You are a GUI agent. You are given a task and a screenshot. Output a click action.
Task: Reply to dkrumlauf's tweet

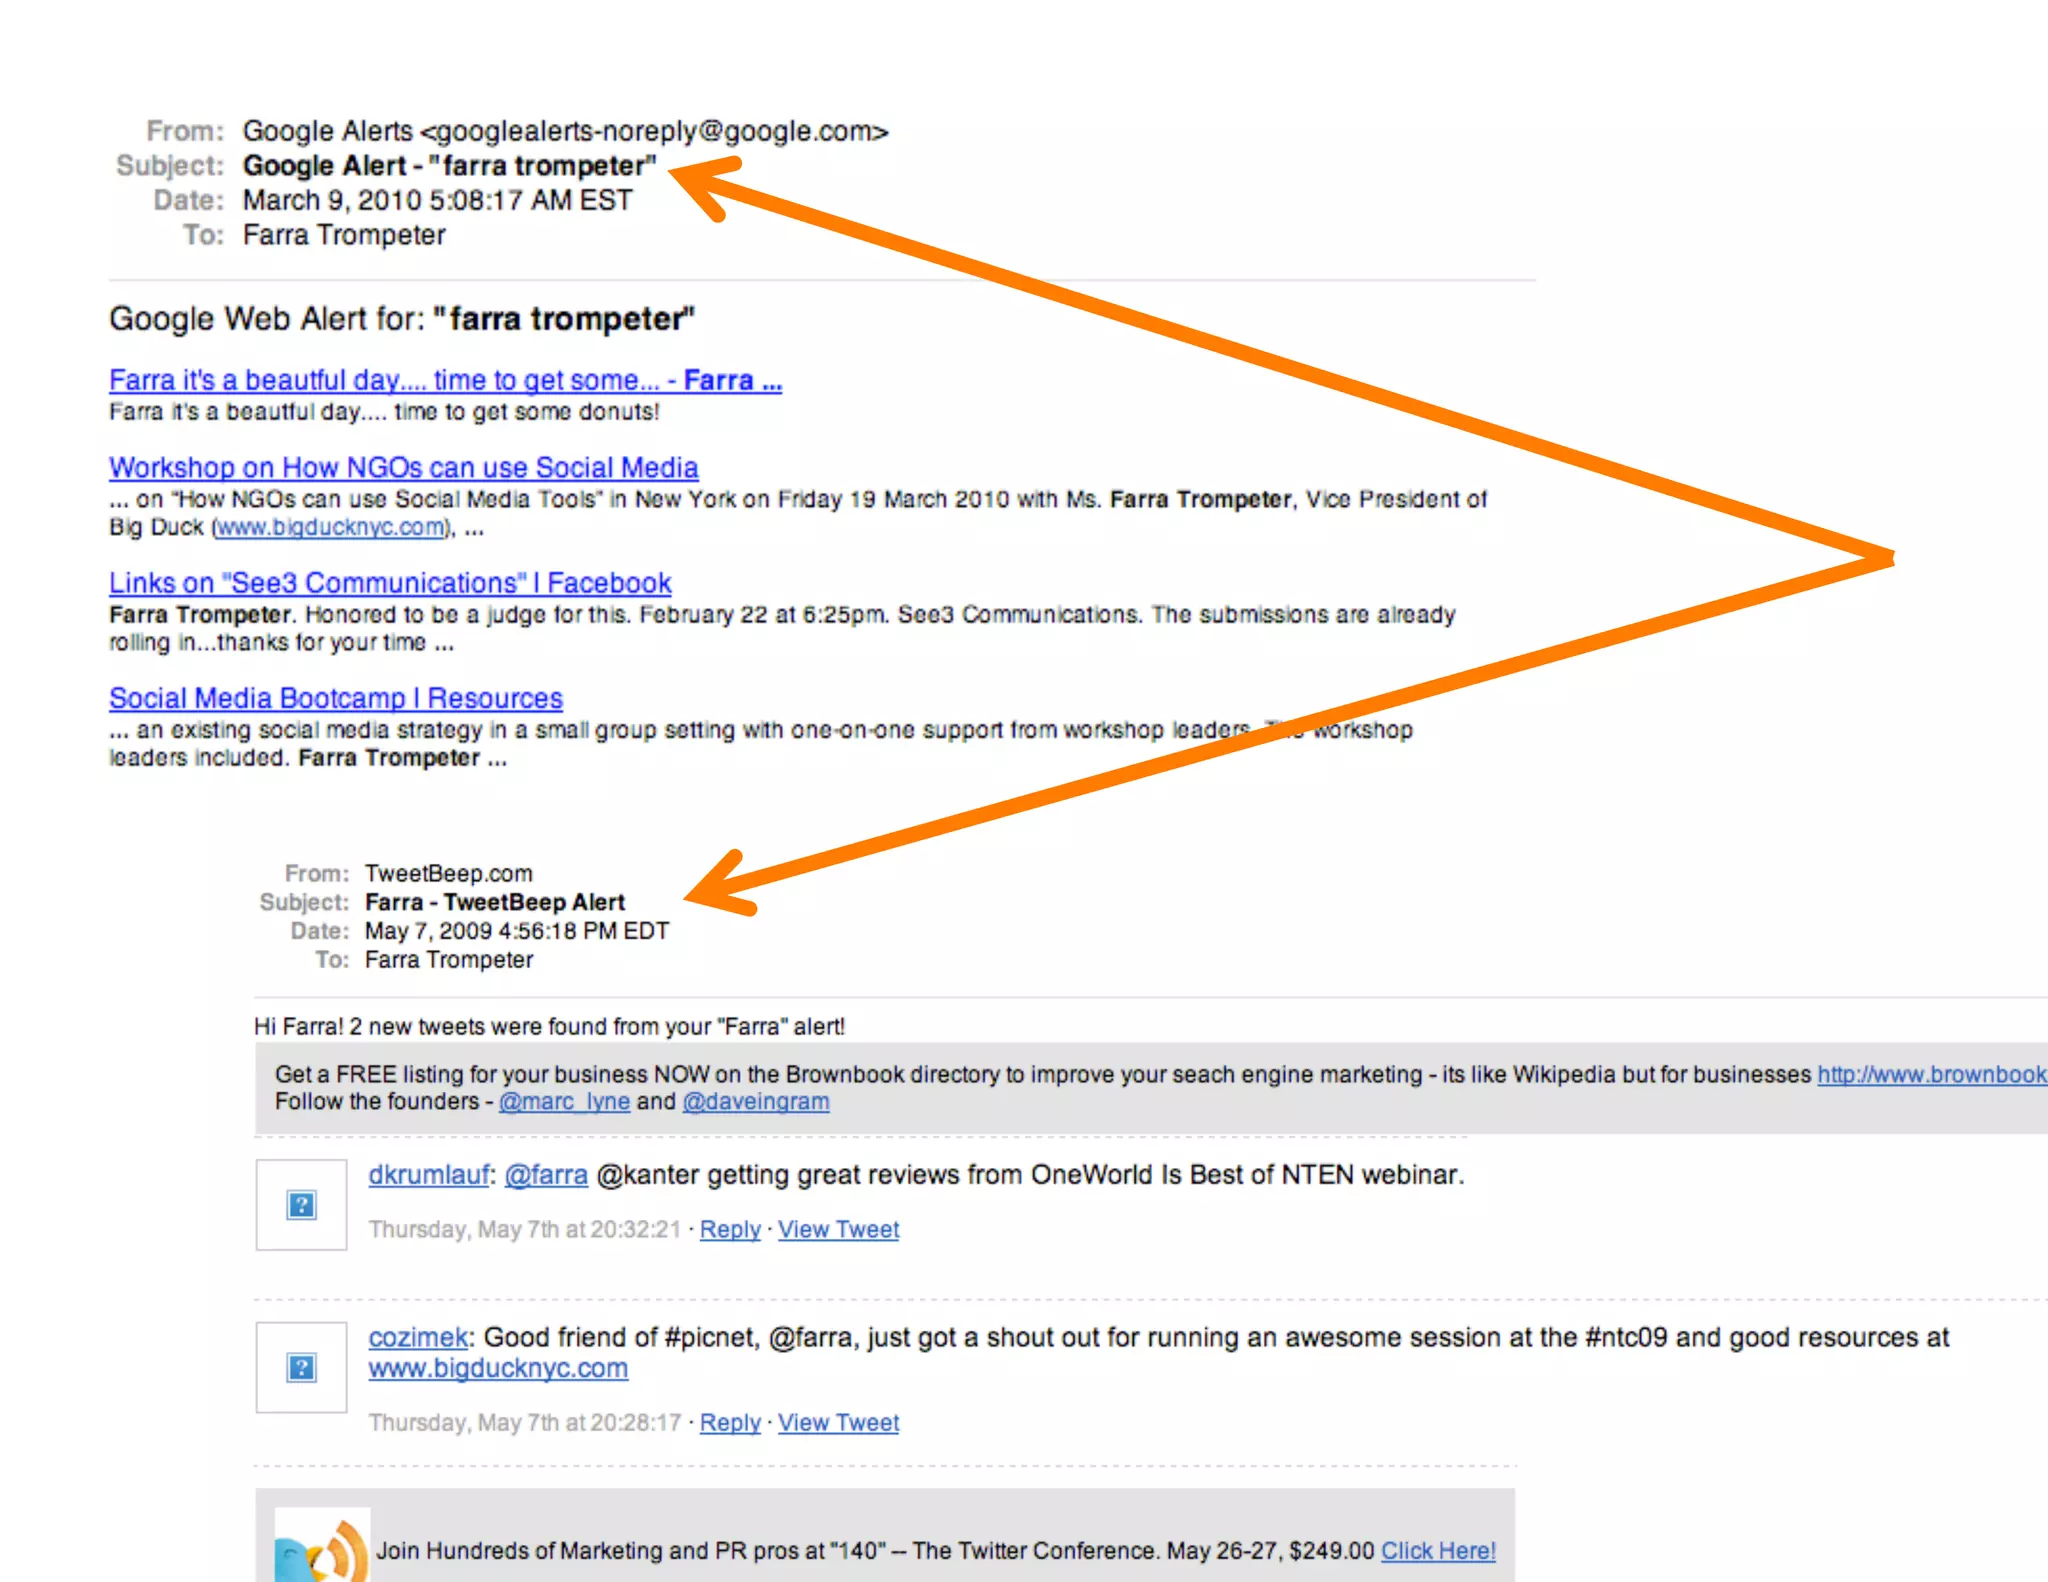click(x=730, y=1229)
